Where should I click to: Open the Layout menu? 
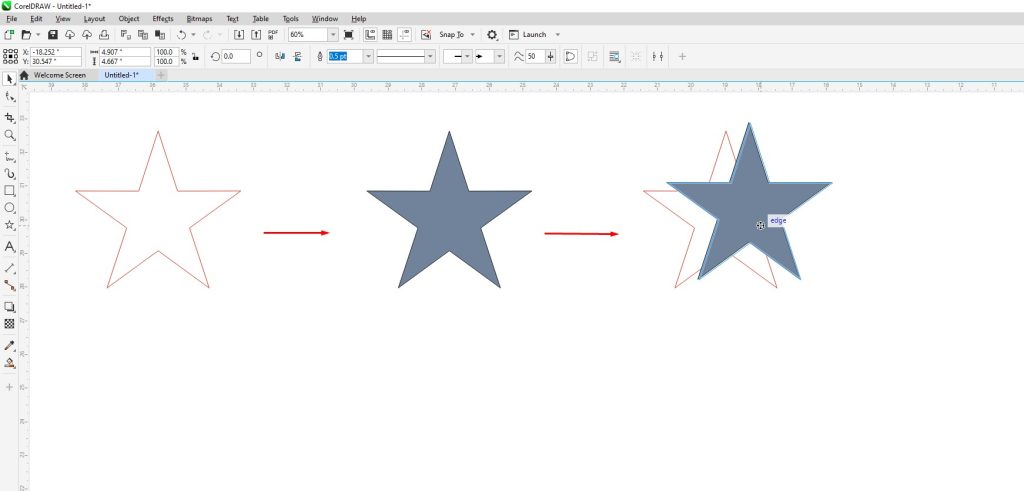pos(95,19)
